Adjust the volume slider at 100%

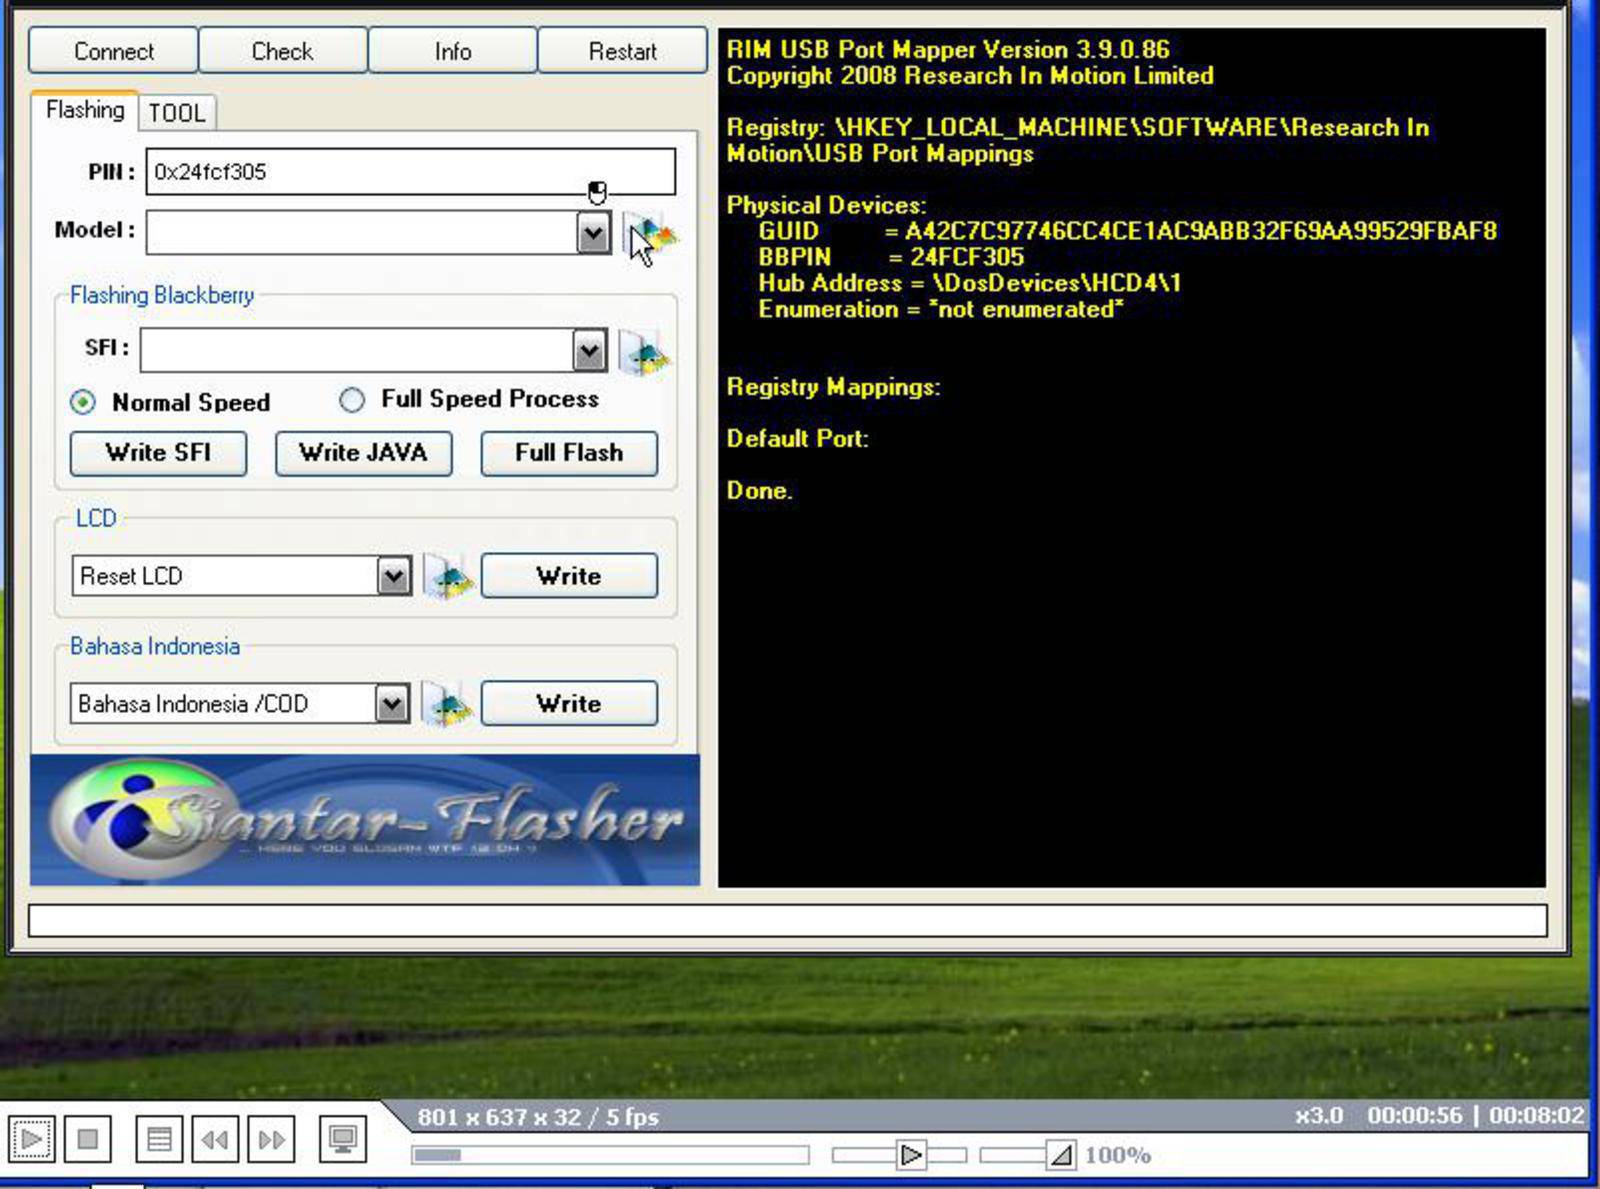click(x=1028, y=1156)
